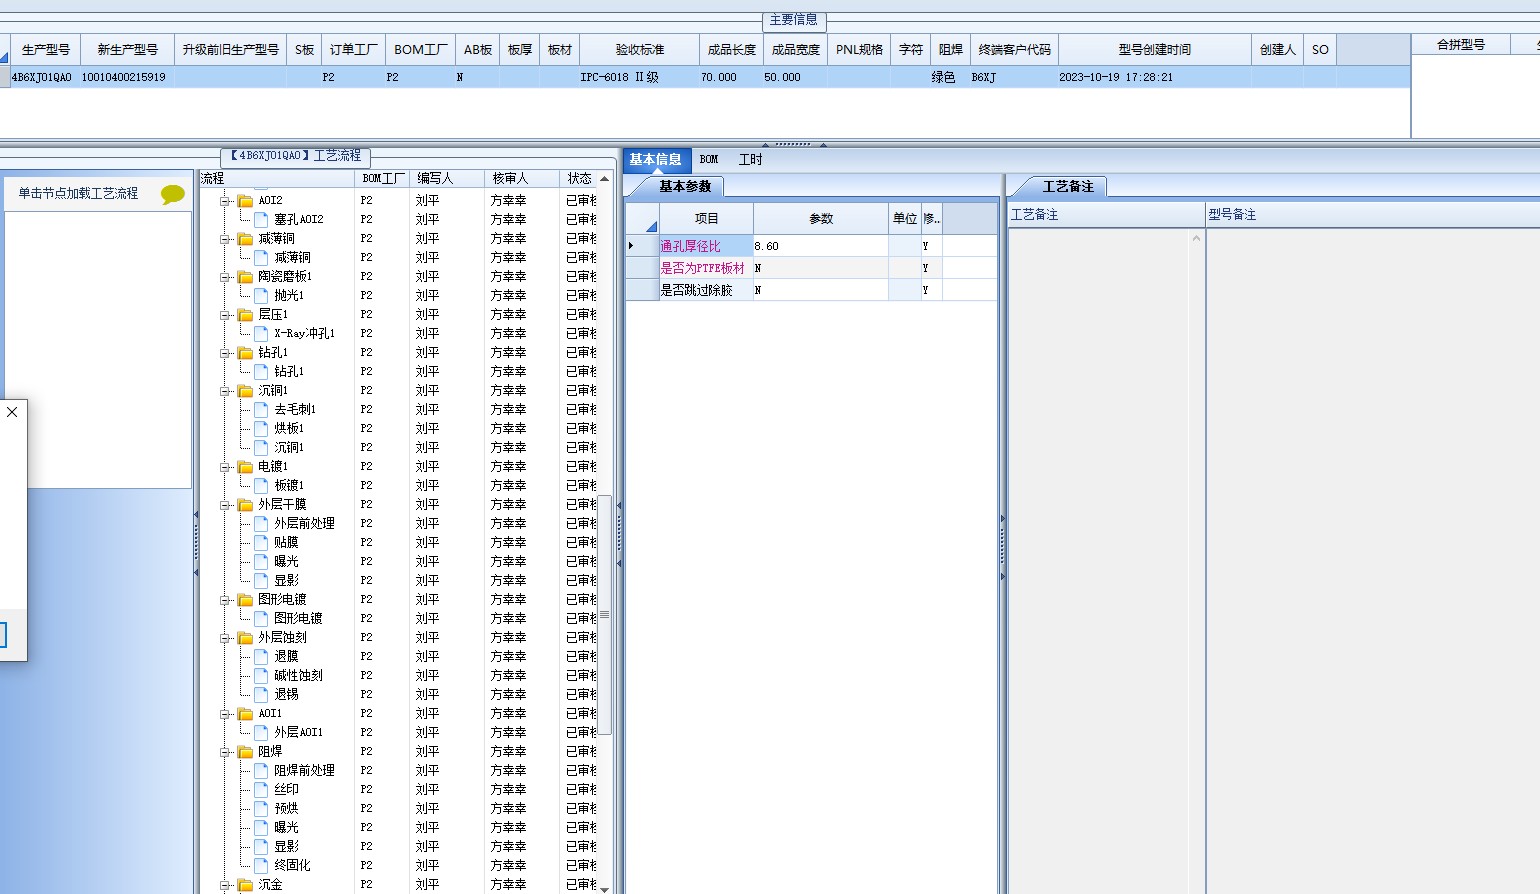The width and height of the screenshot is (1540, 894).
Task: Collapse the 沉铜1 tree node
Action: (x=226, y=391)
